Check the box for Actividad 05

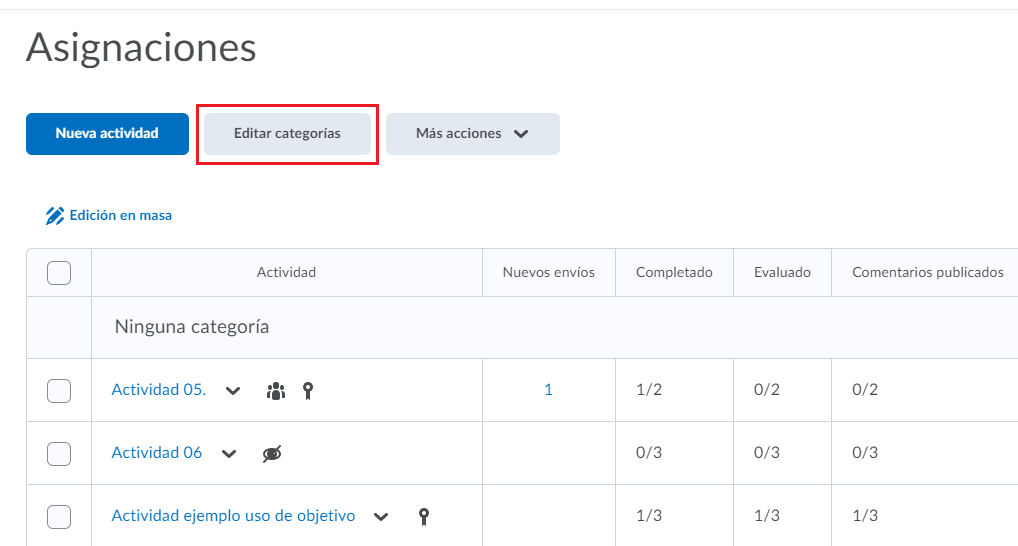coord(59,391)
